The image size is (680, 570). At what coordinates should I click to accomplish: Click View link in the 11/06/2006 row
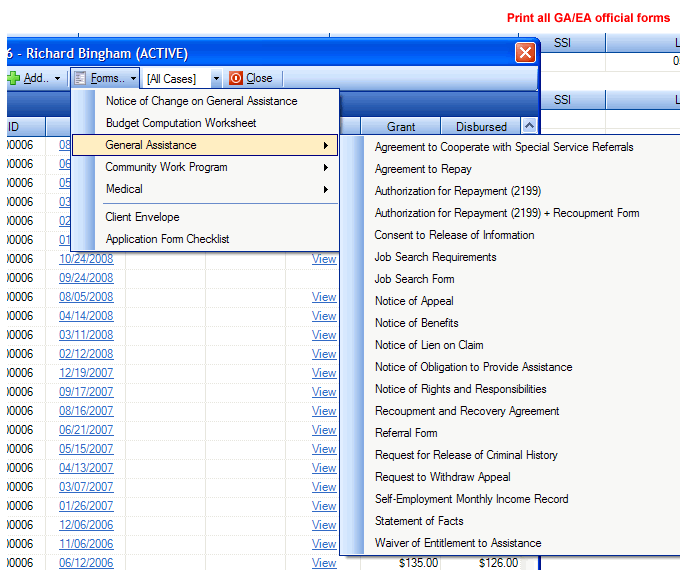324,544
